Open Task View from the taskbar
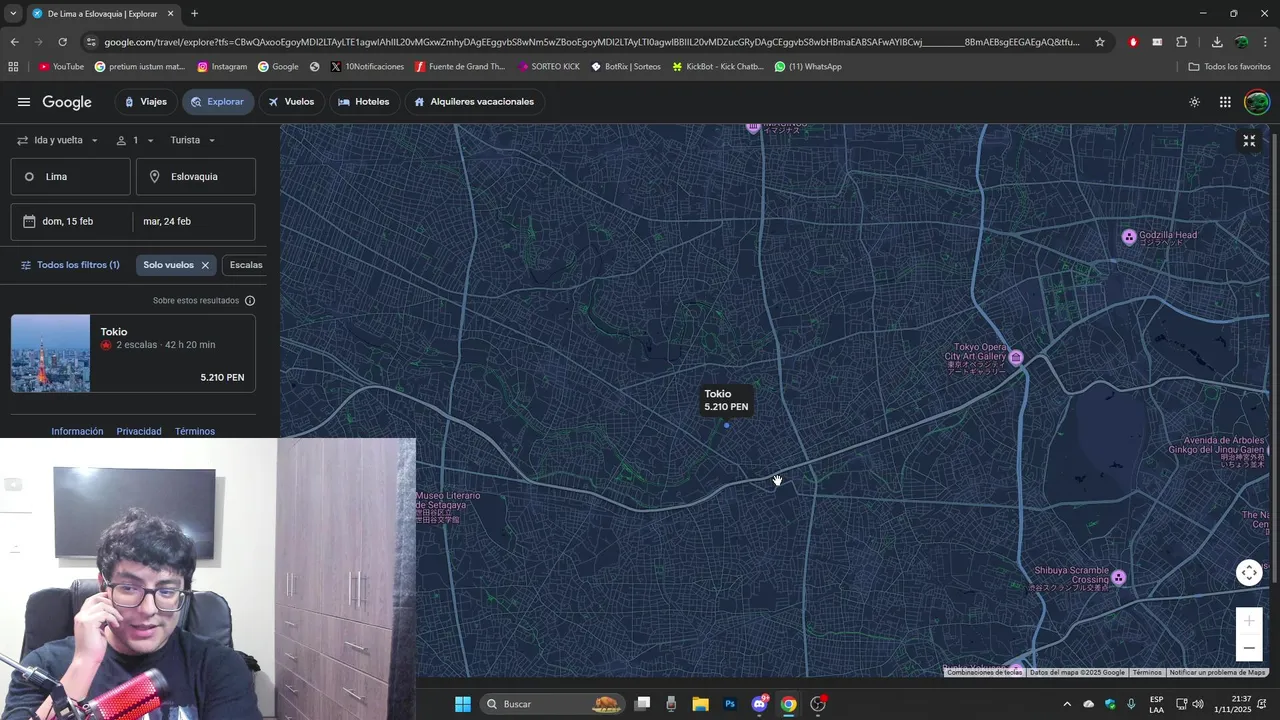 point(643,704)
